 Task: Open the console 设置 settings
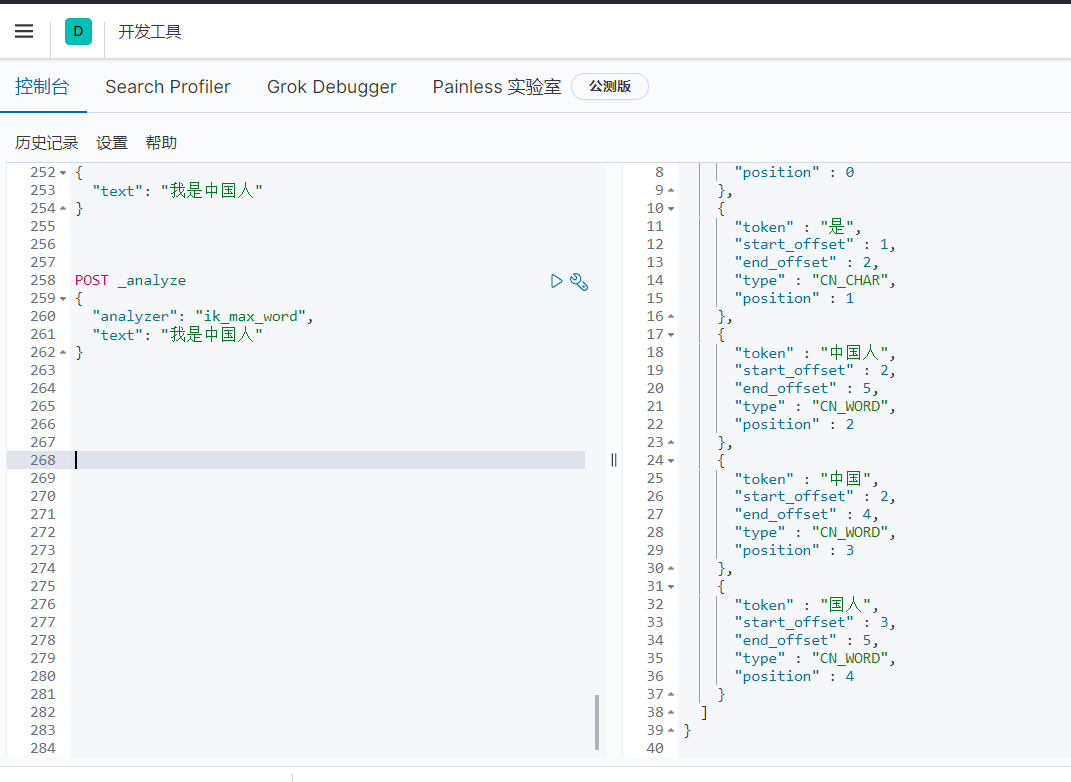coord(112,143)
